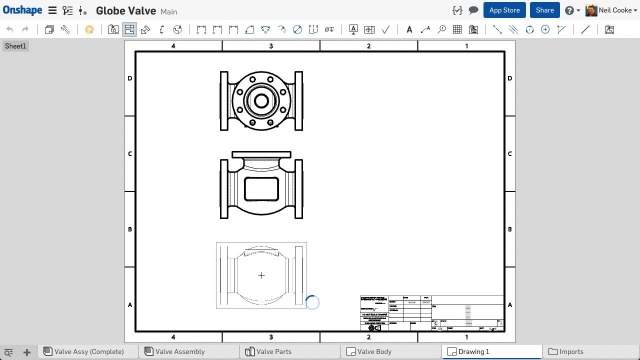Screen dimensions: 640x360
Task: Click the App Store button
Action: pyautogui.click(x=504, y=10)
